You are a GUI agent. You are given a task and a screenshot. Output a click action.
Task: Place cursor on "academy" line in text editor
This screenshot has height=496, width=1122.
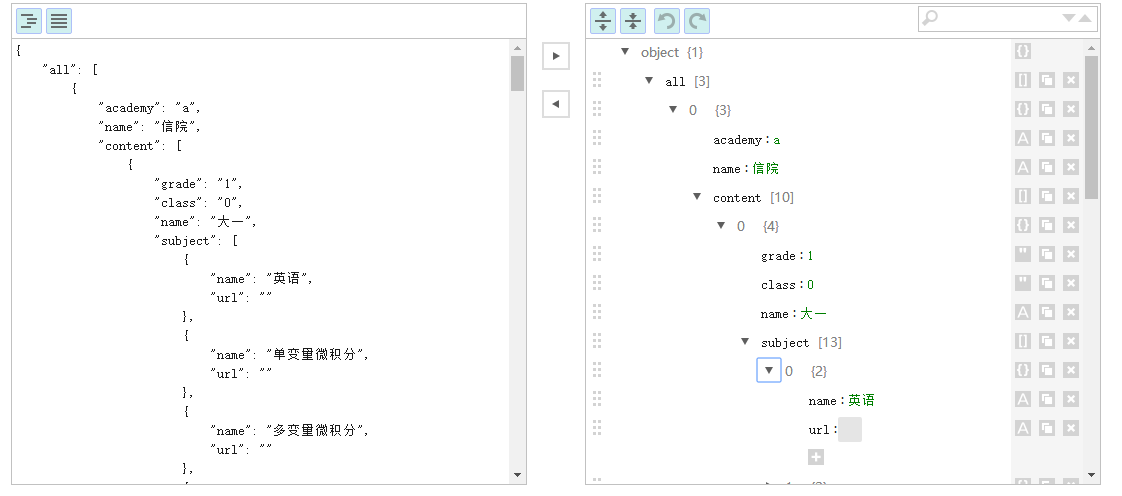click(150, 108)
